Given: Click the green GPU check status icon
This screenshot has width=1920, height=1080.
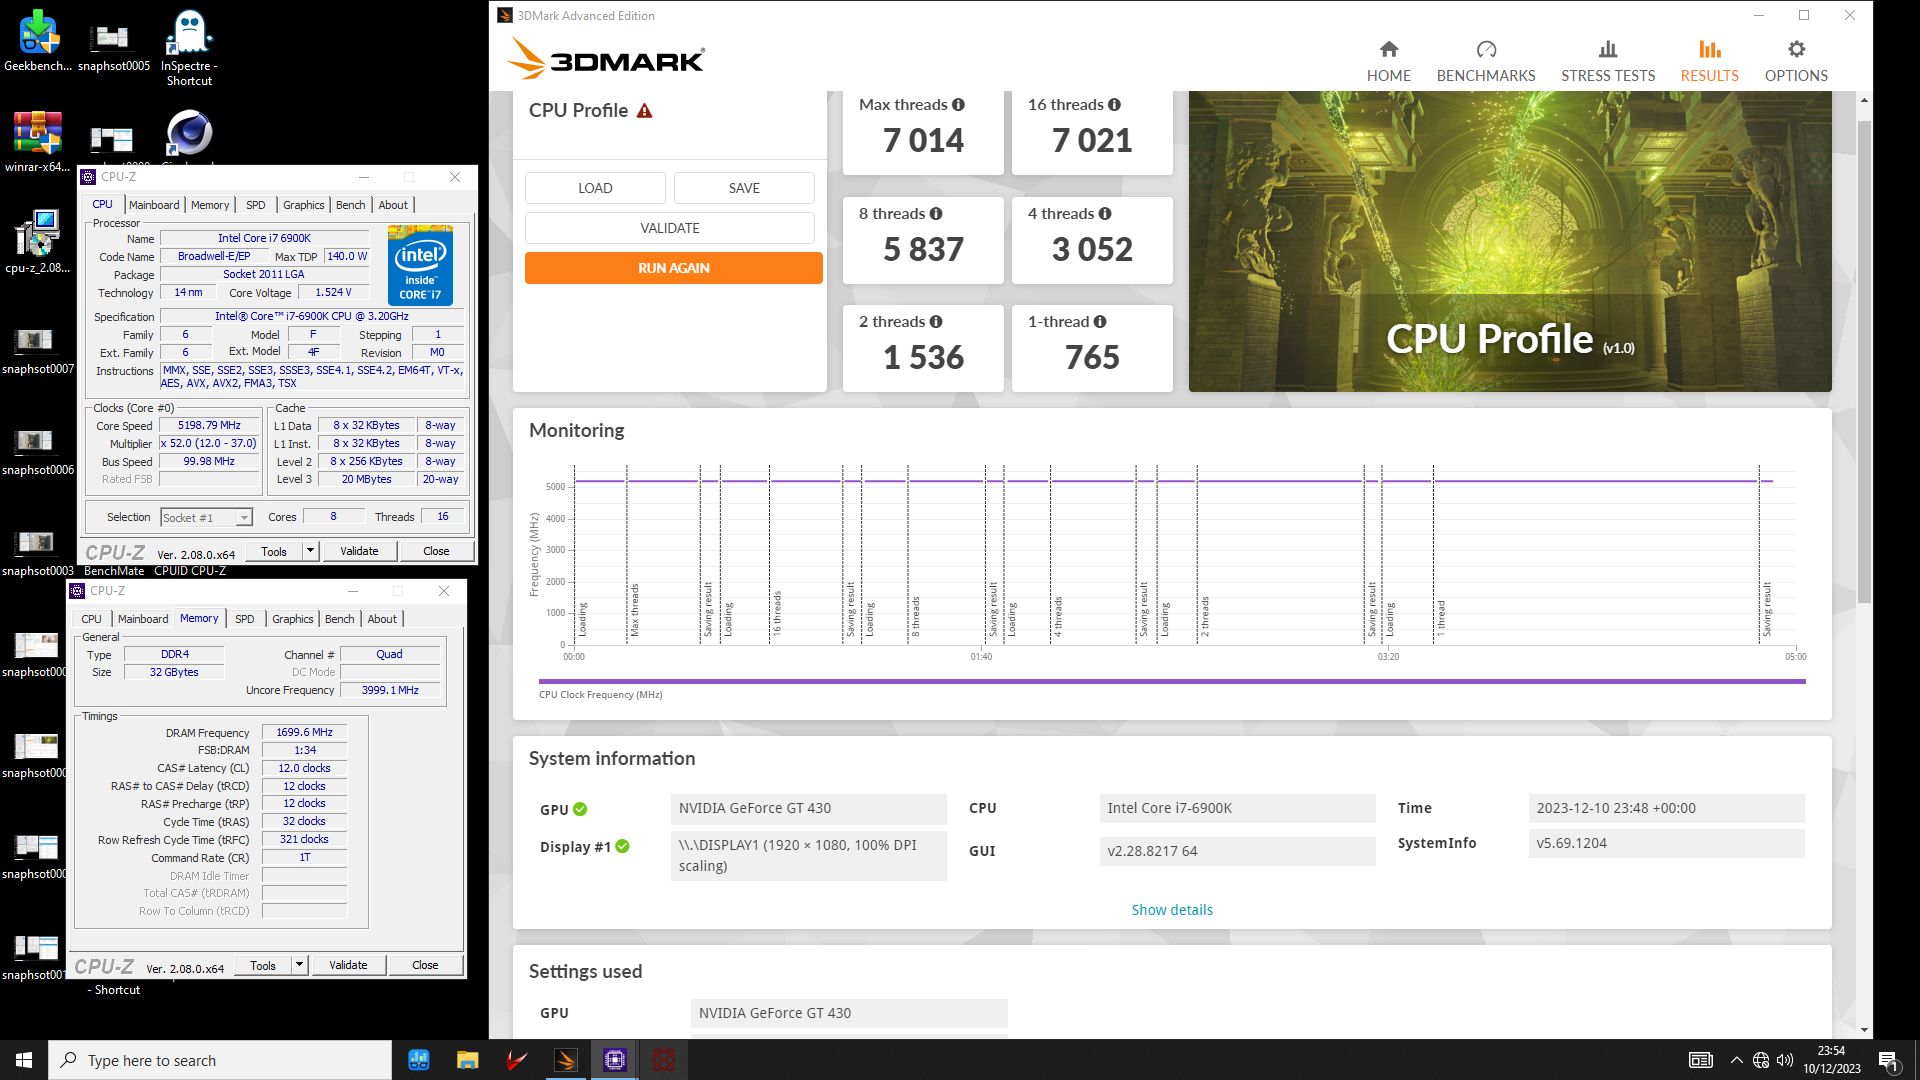Looking at the screenshot, I should [x=580, y=810].
